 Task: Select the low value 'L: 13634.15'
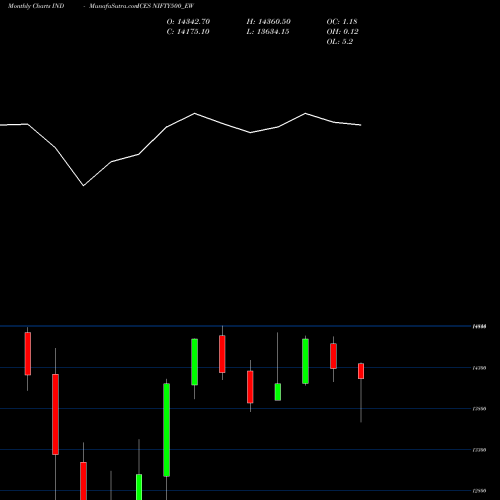[268, 32]
